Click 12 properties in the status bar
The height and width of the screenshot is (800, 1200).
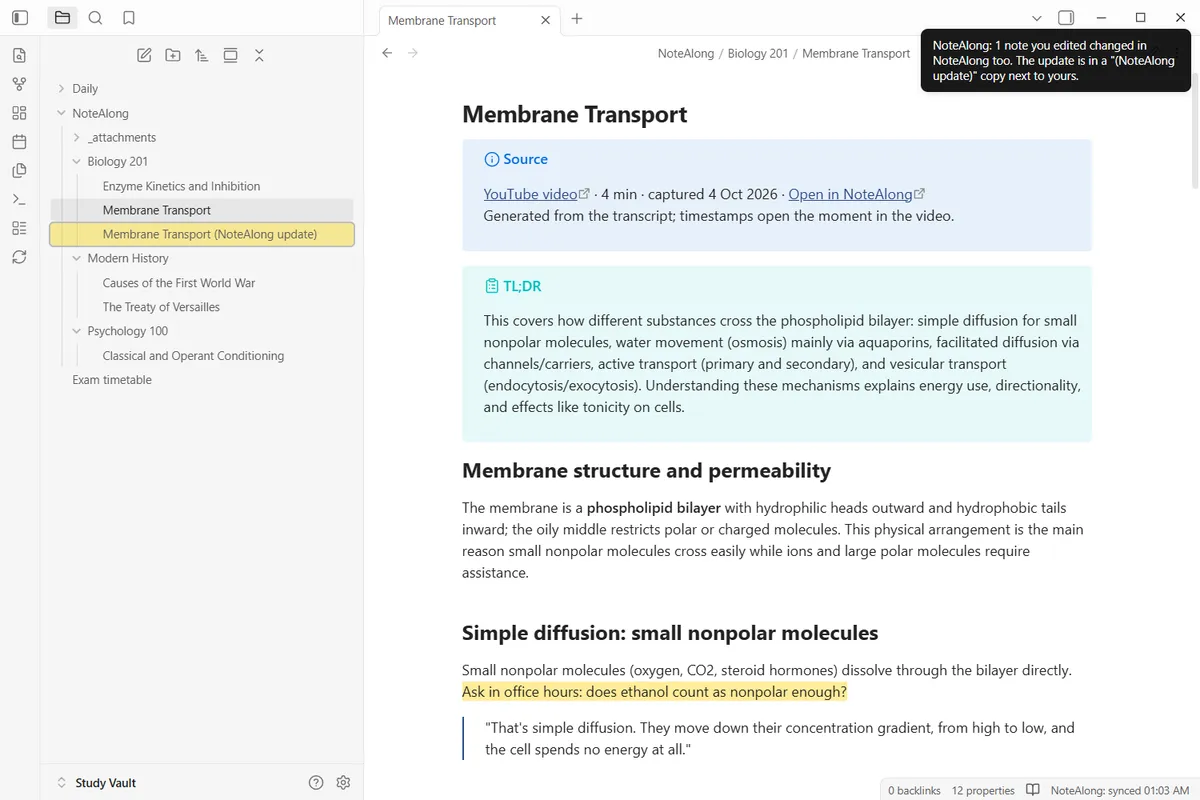983,790
